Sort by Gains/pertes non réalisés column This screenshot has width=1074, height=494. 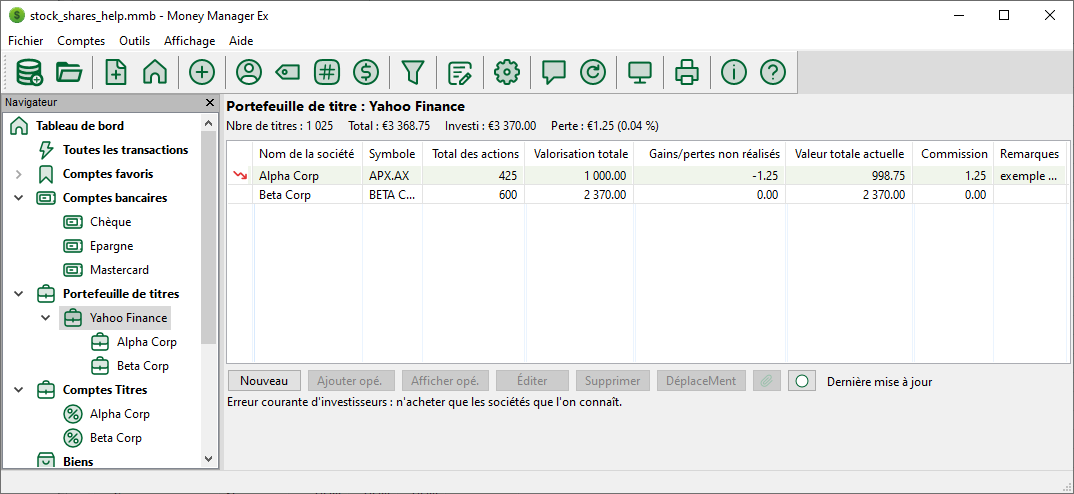(710, 154)
